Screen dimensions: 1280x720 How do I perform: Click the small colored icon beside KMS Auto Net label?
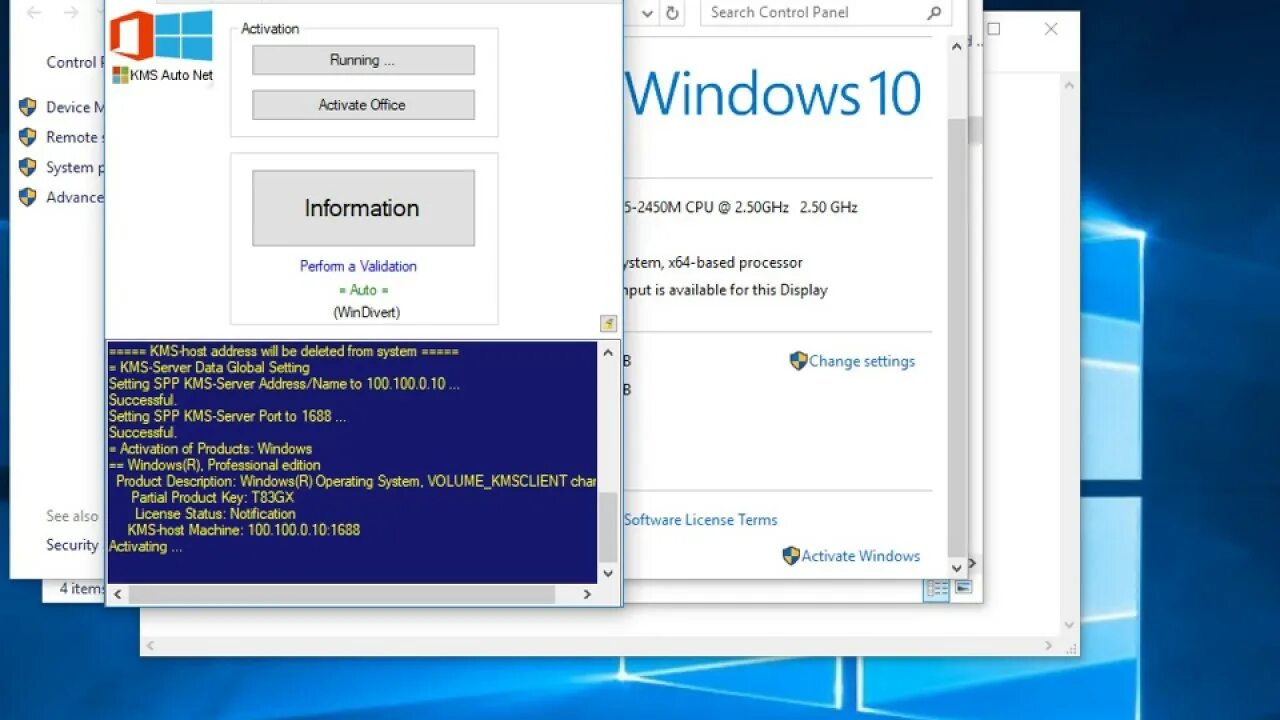120,75
